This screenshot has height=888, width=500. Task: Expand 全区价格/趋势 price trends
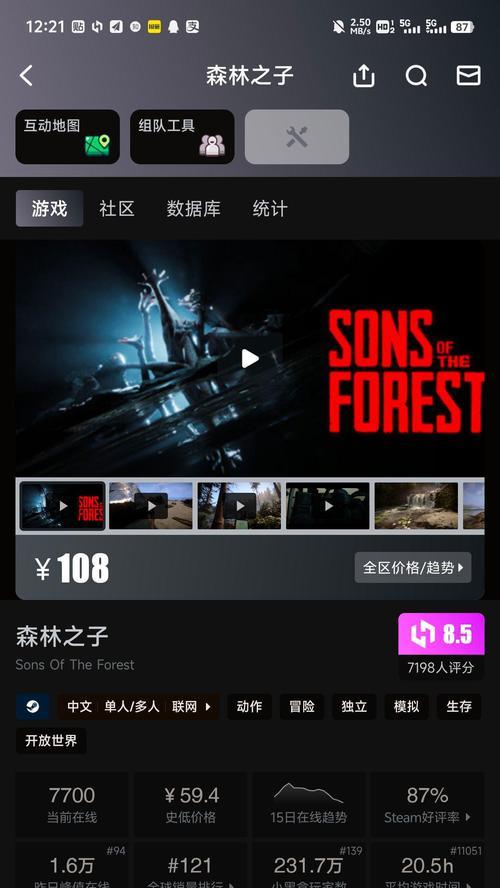coord(413,567)
